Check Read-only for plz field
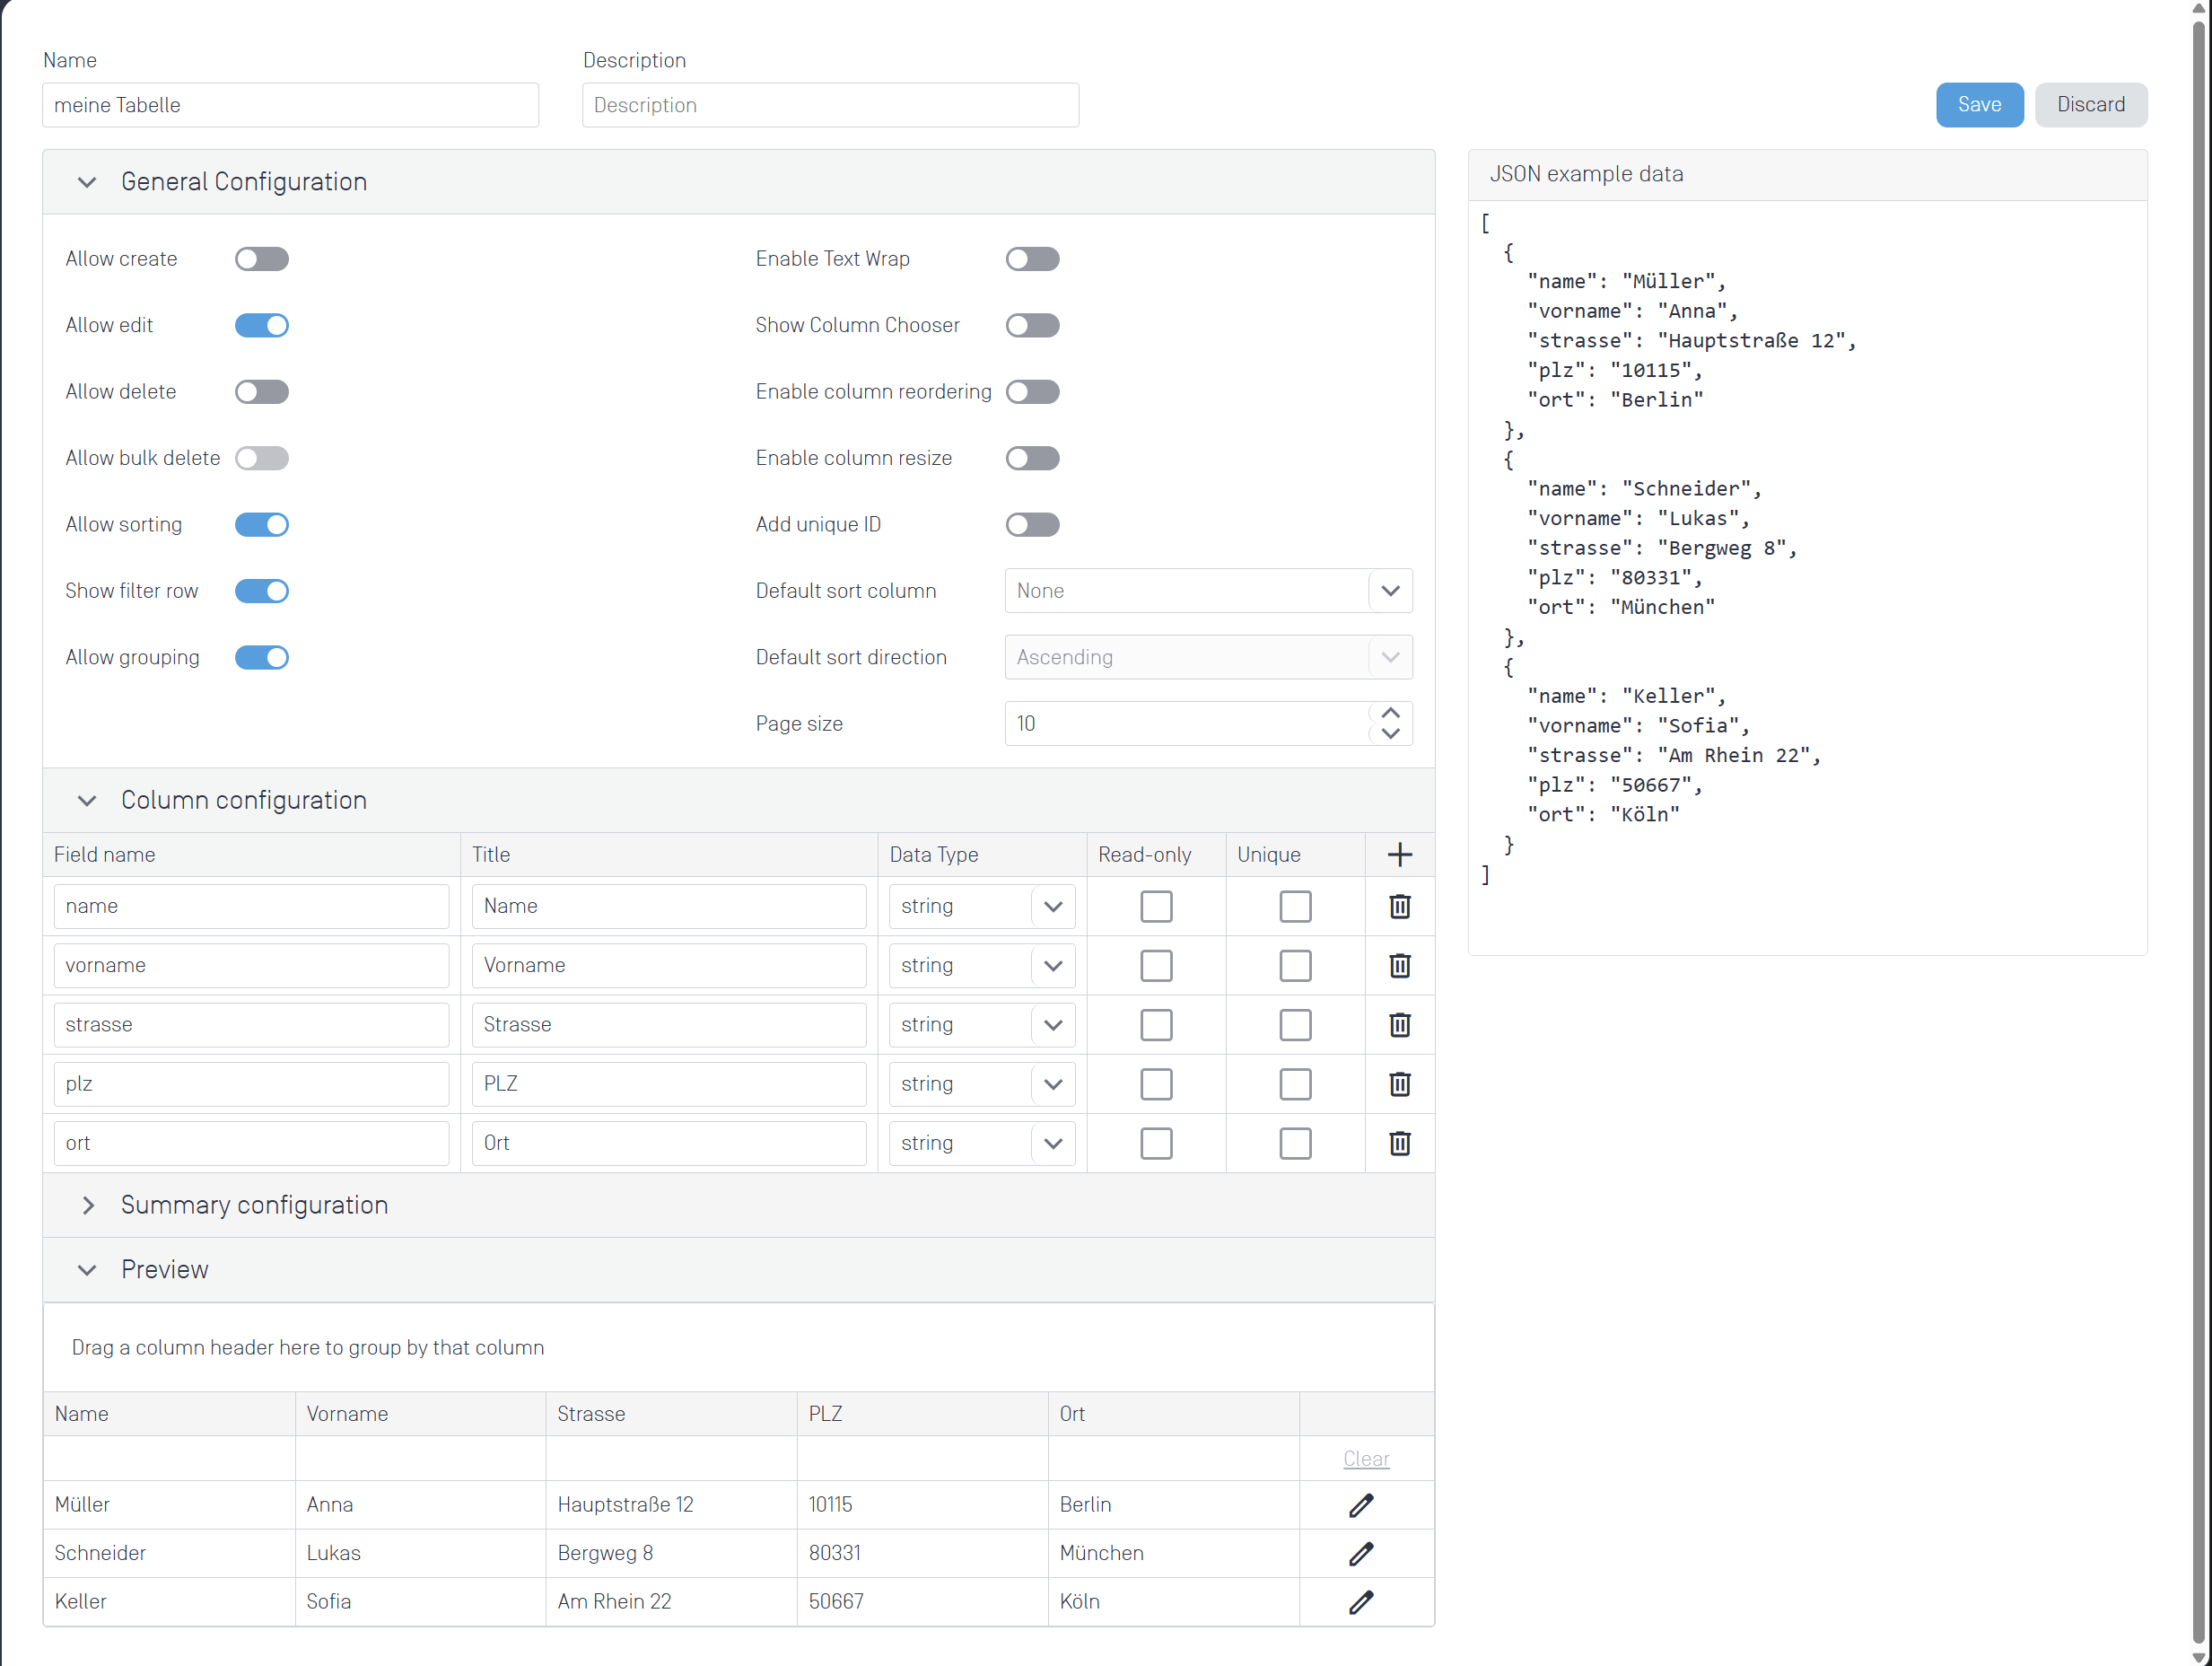This screenshot has width=2212, height=1666. pyautogui.click(x=1156, y=1083)
